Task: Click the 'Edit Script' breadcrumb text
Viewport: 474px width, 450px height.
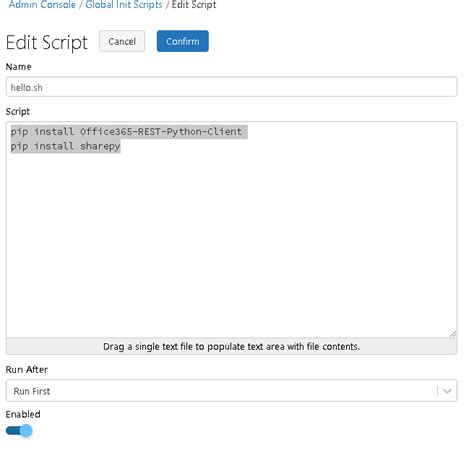Action: 194,5
